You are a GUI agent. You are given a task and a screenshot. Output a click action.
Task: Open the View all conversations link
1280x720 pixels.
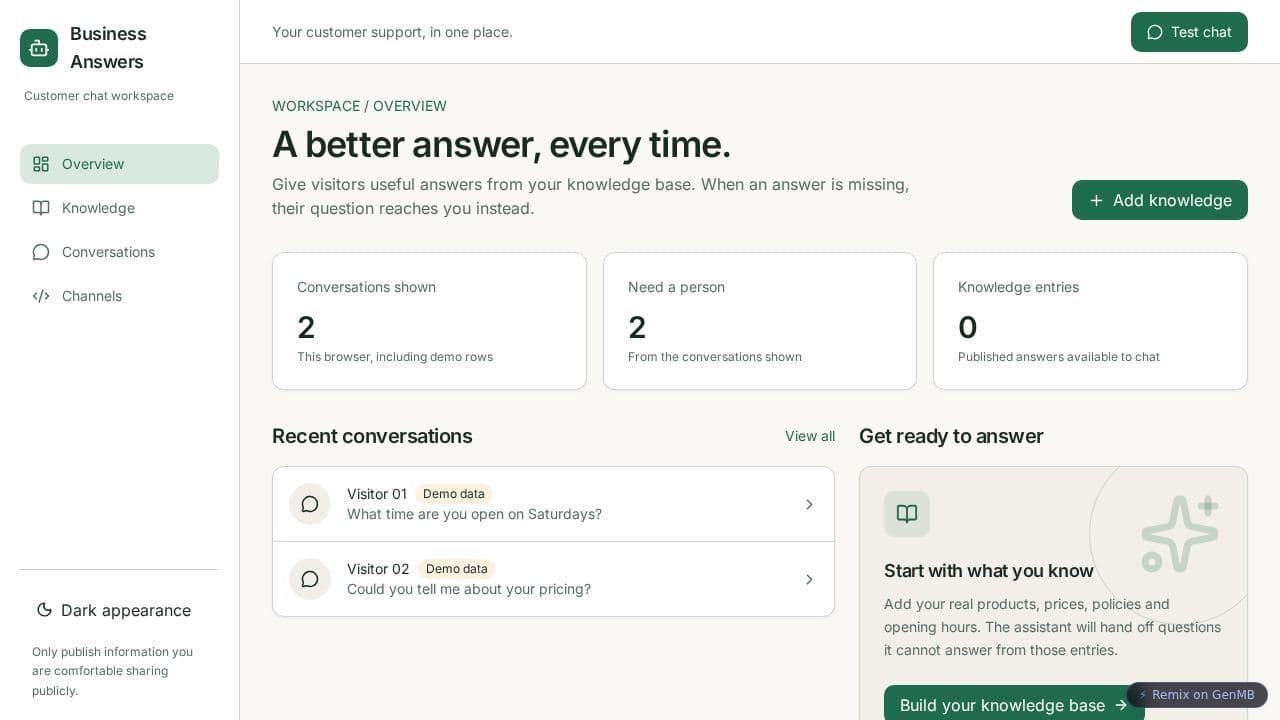tap(810, 436)
